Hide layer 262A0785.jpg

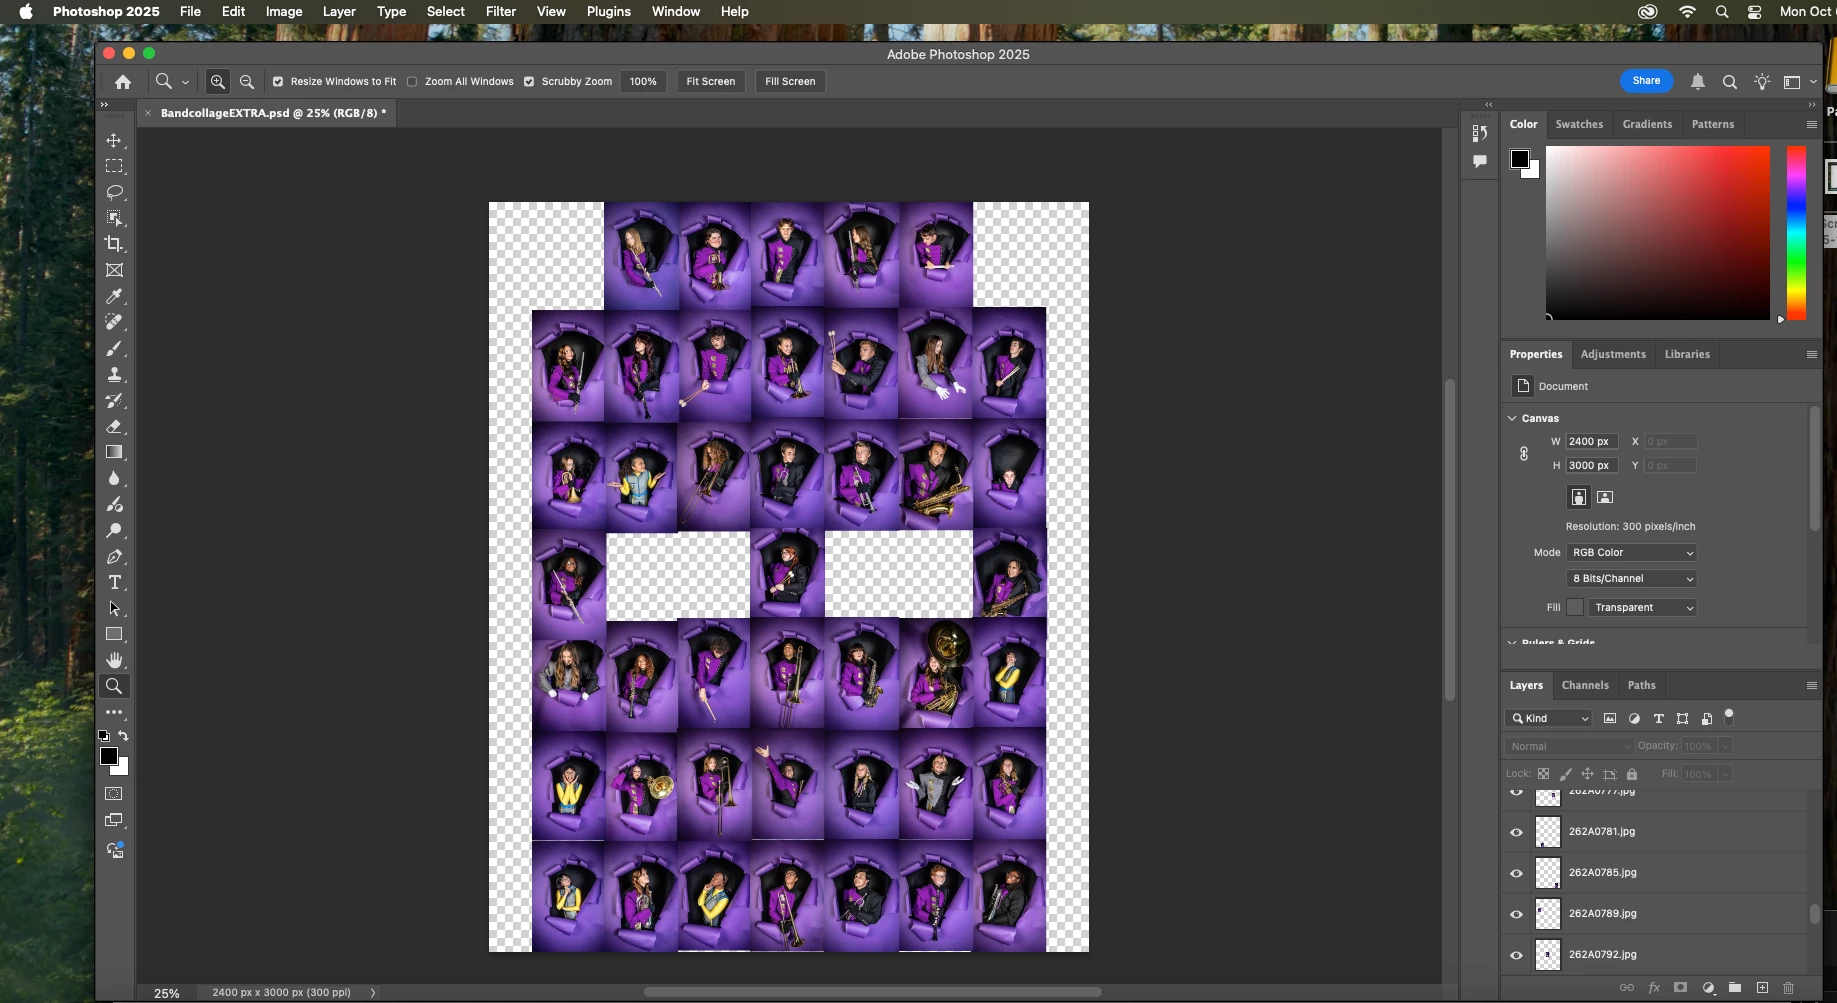click(x=1516, y=873)
